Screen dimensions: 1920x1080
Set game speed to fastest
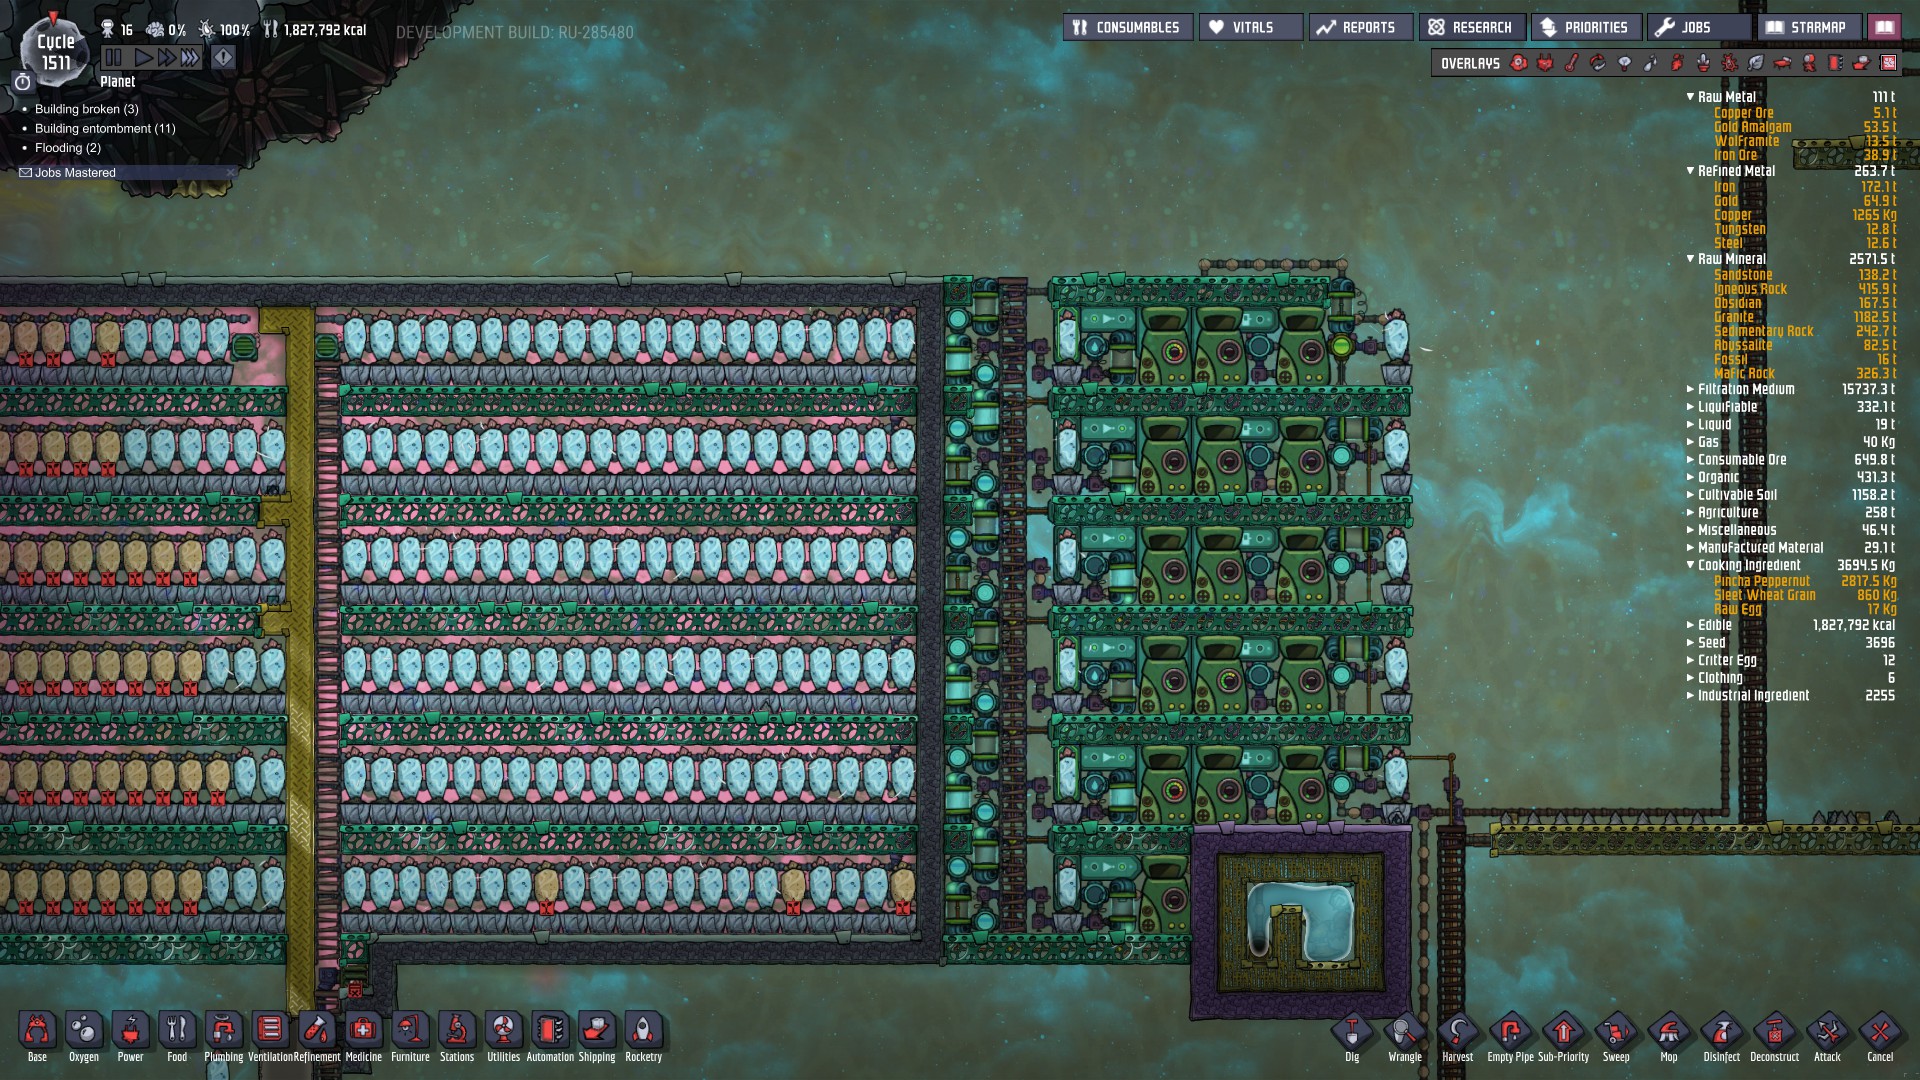pyautogui.click(x=190, y=58)
